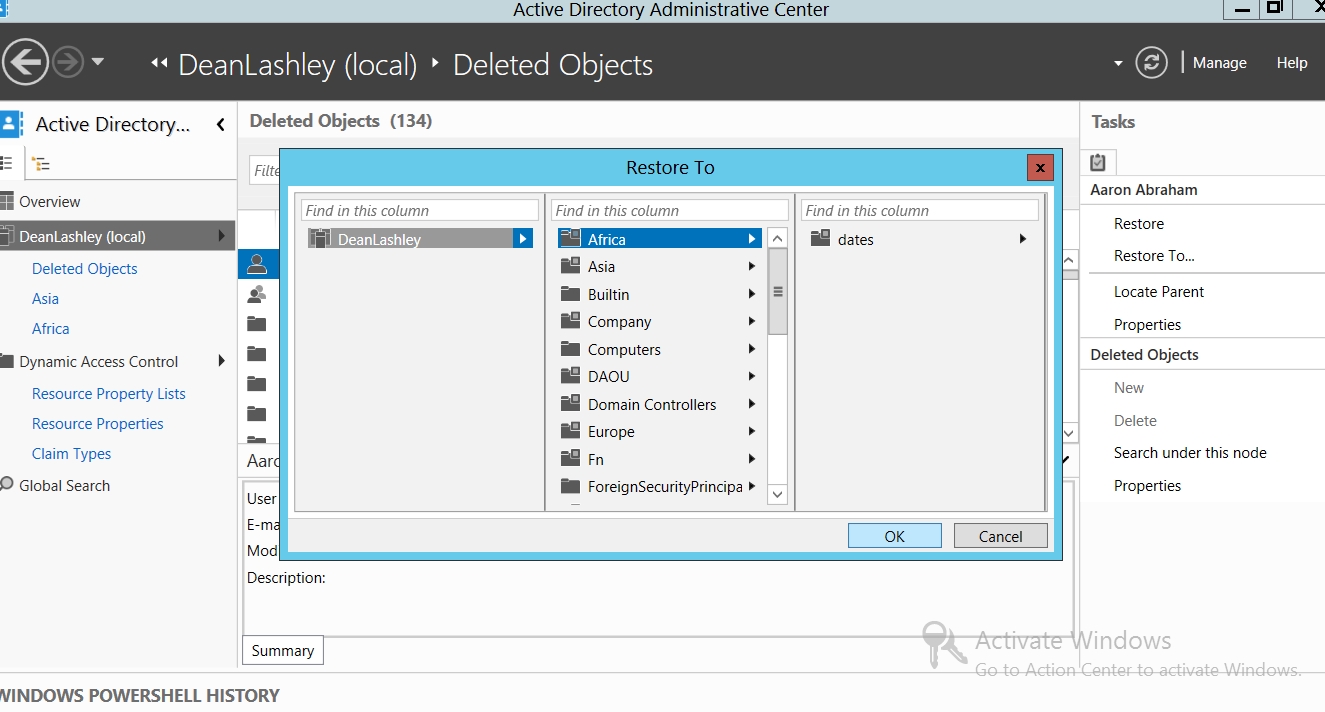The image size is (1325, 712).
Task: Click the back navigation arrow
Action: click(x=25, y=63)
